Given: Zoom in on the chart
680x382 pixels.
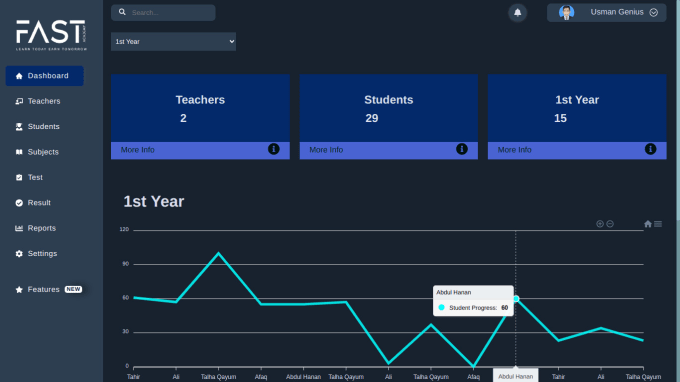Looking at the screenshot, I should [600, 224].
